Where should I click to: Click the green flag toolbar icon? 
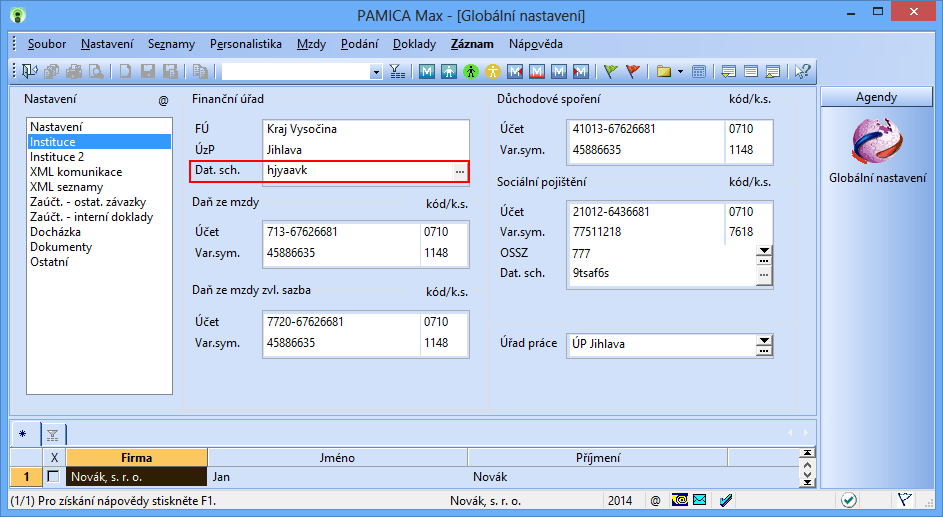pyautogui.click(x=610, y=72)
